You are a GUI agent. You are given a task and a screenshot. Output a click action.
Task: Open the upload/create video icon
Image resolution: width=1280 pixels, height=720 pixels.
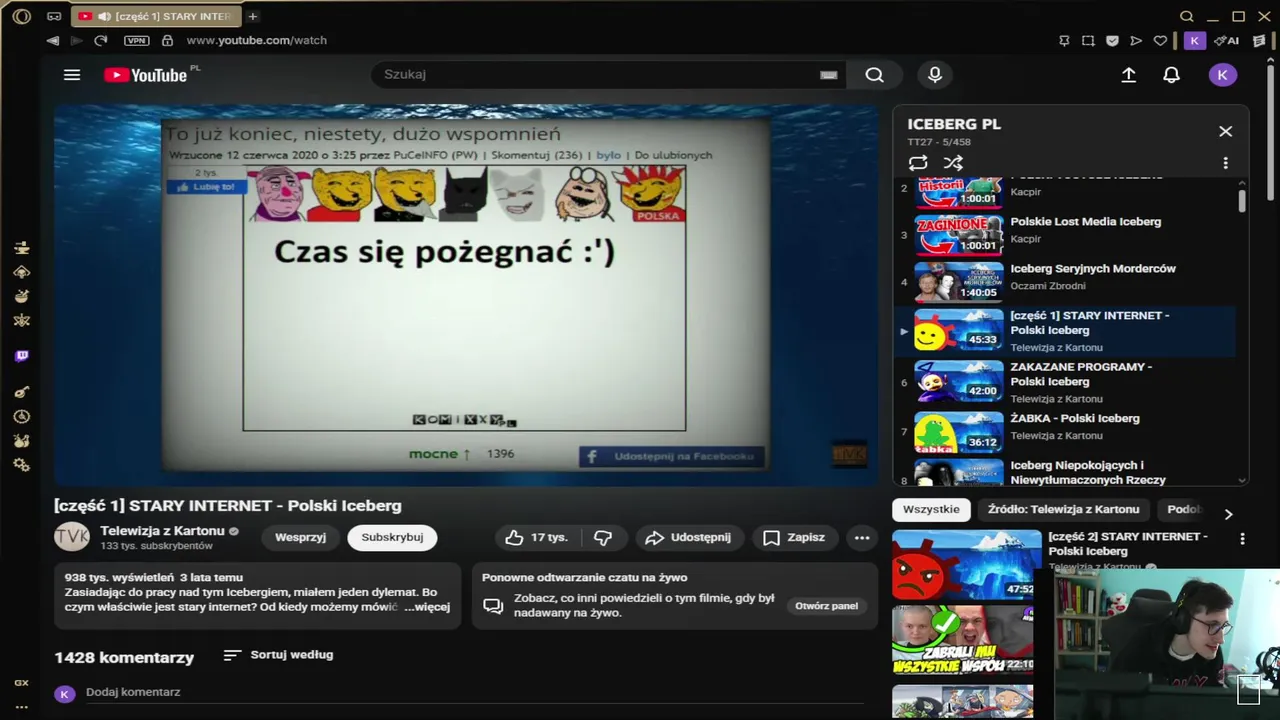(1129, 75)
